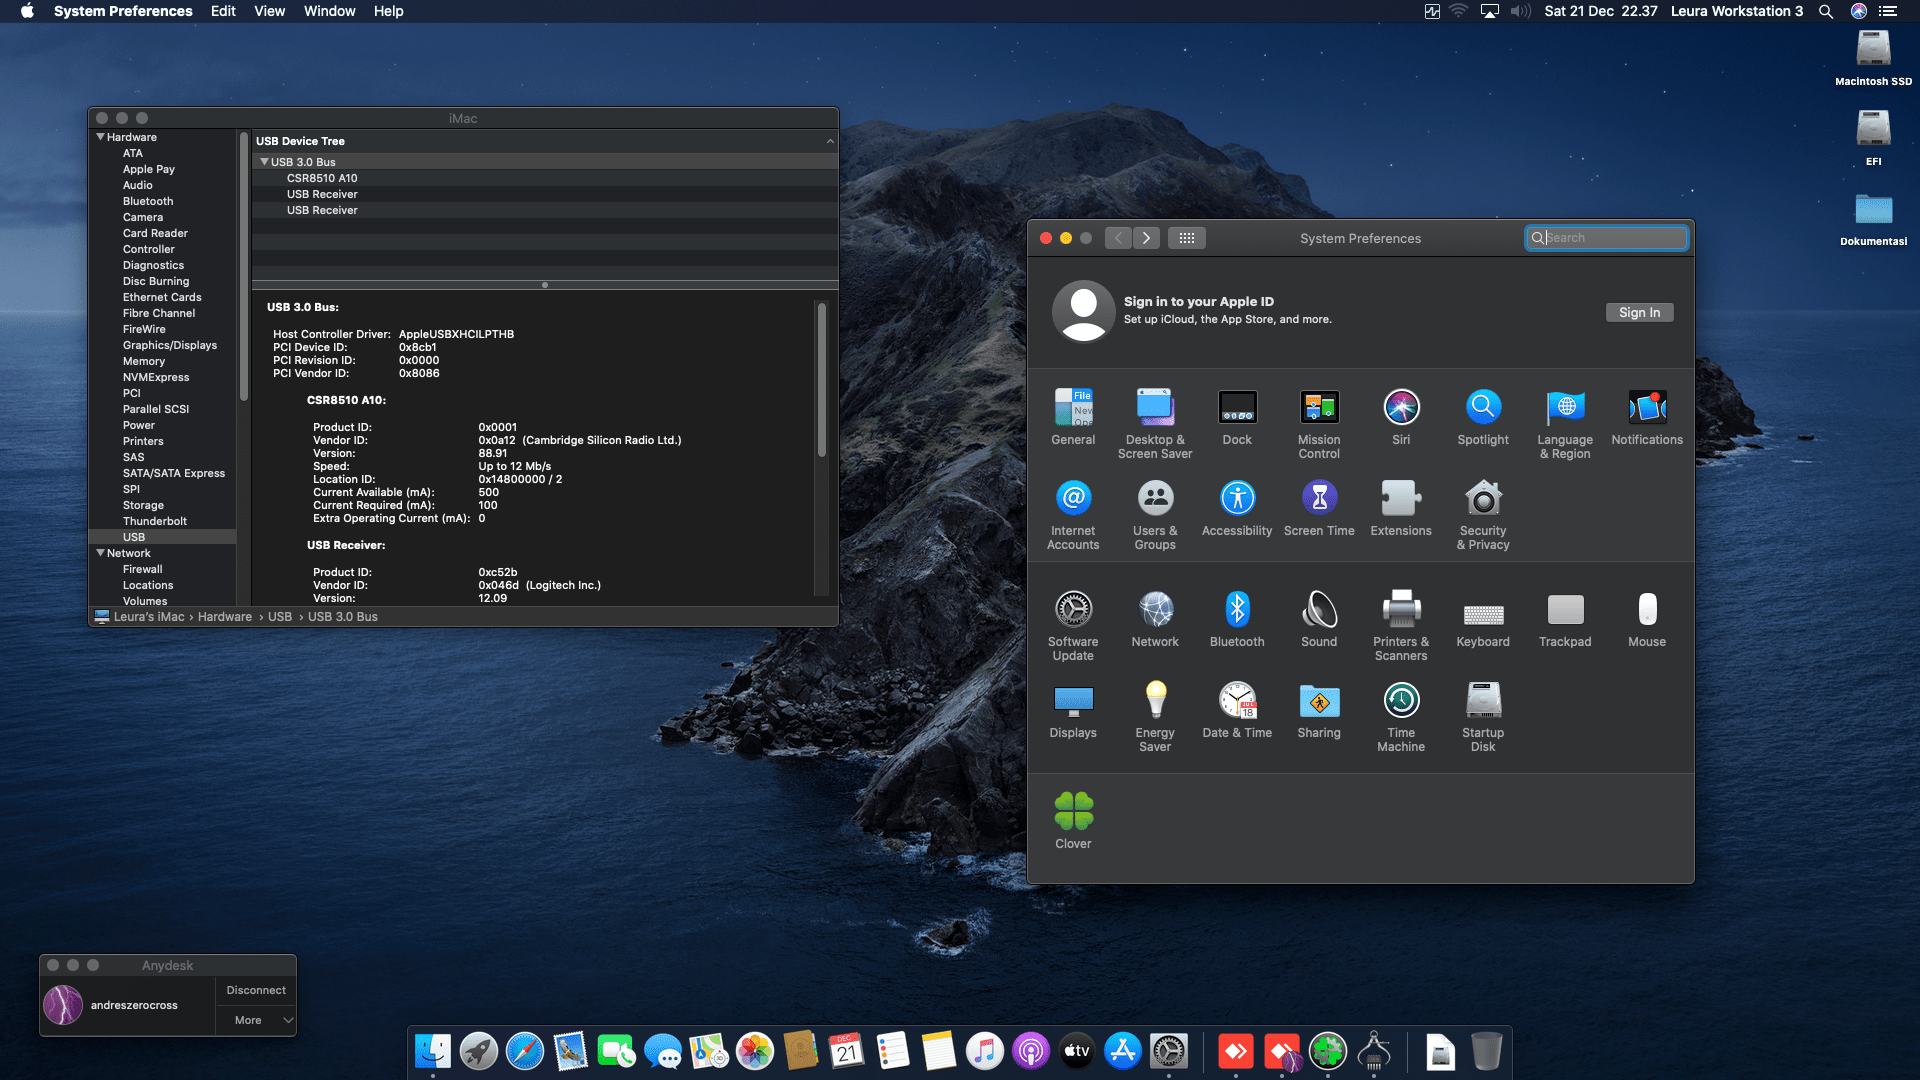1920x1080 pixels.
Task: Click the Sign In button
Action: [x=1639, y=313]
